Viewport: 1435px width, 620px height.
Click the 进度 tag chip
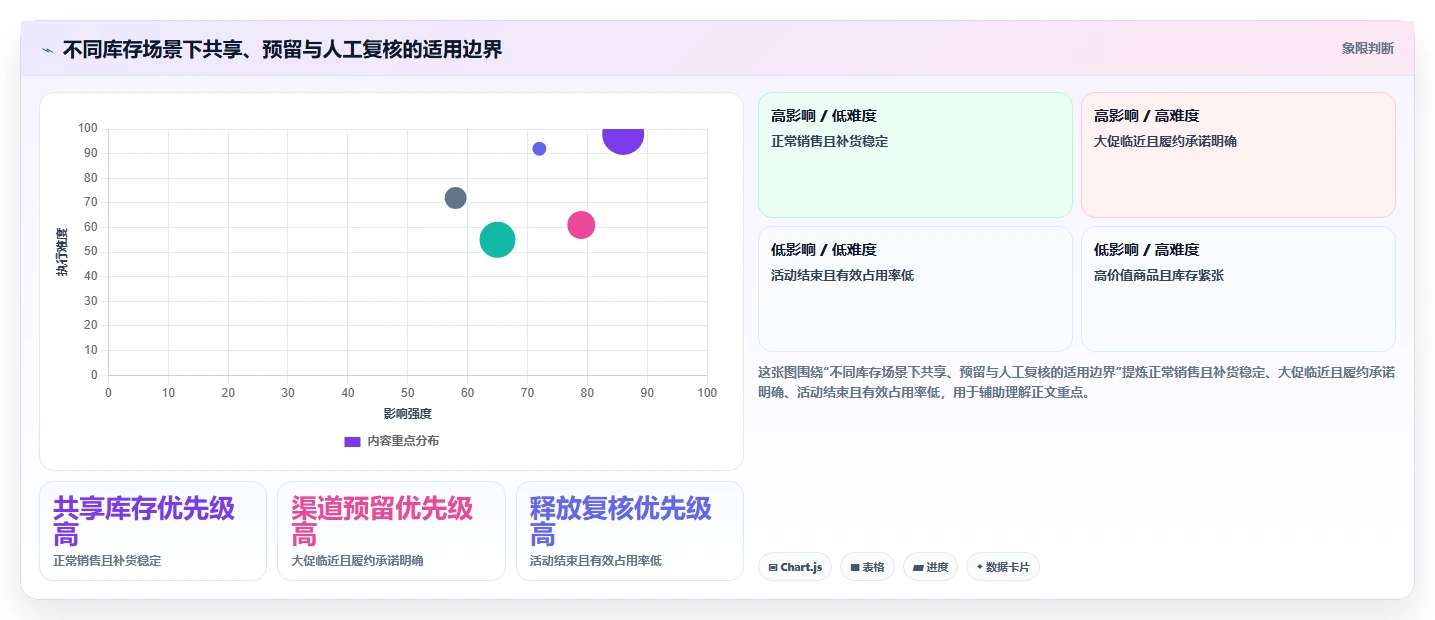click(x=930, y=567)
